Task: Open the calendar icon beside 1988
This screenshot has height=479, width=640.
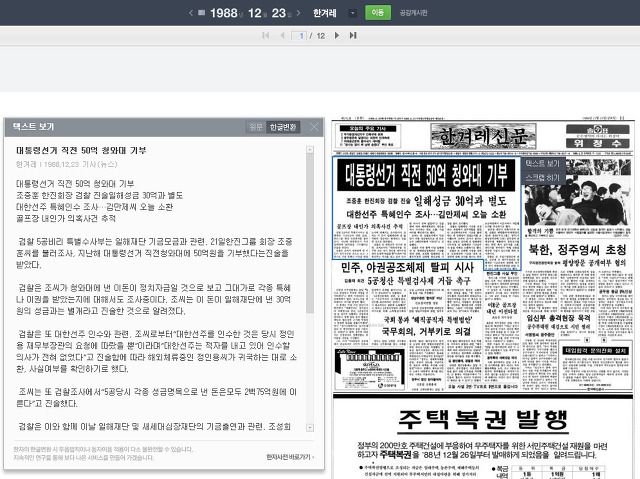Action: click(201, 13)
